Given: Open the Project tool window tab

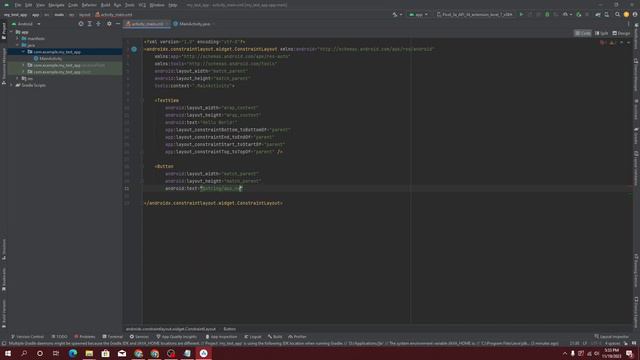Looking at the screenshot, I should click(4, 31).
